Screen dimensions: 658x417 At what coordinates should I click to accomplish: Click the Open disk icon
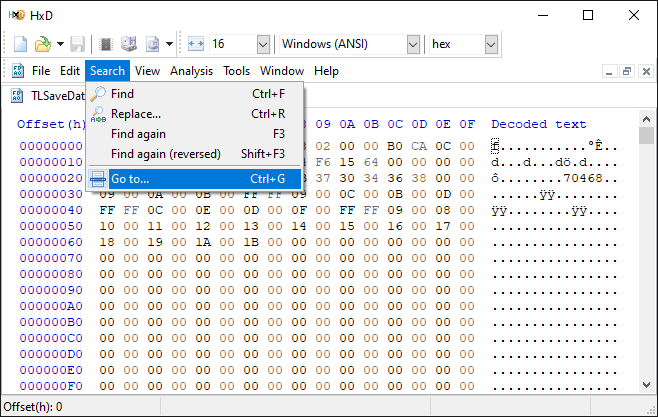129,44
